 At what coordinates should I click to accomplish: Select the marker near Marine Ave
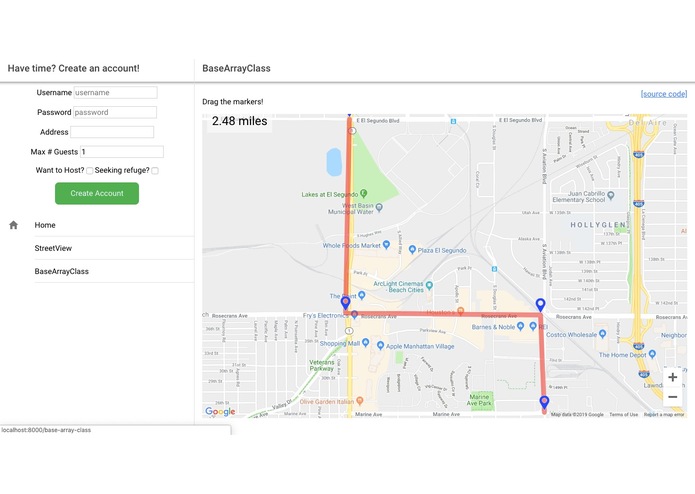click(x=544, y=402)
